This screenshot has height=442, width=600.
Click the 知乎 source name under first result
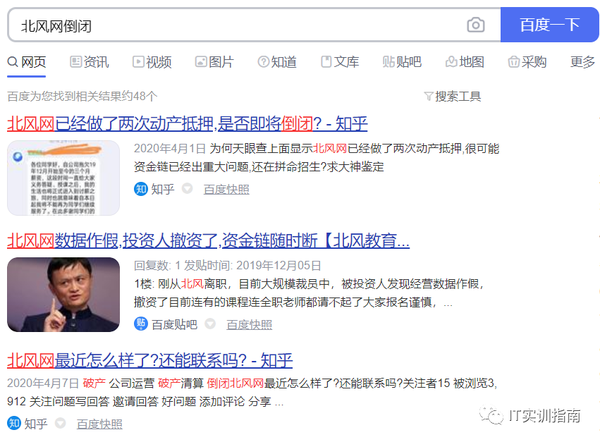[163, 189]
